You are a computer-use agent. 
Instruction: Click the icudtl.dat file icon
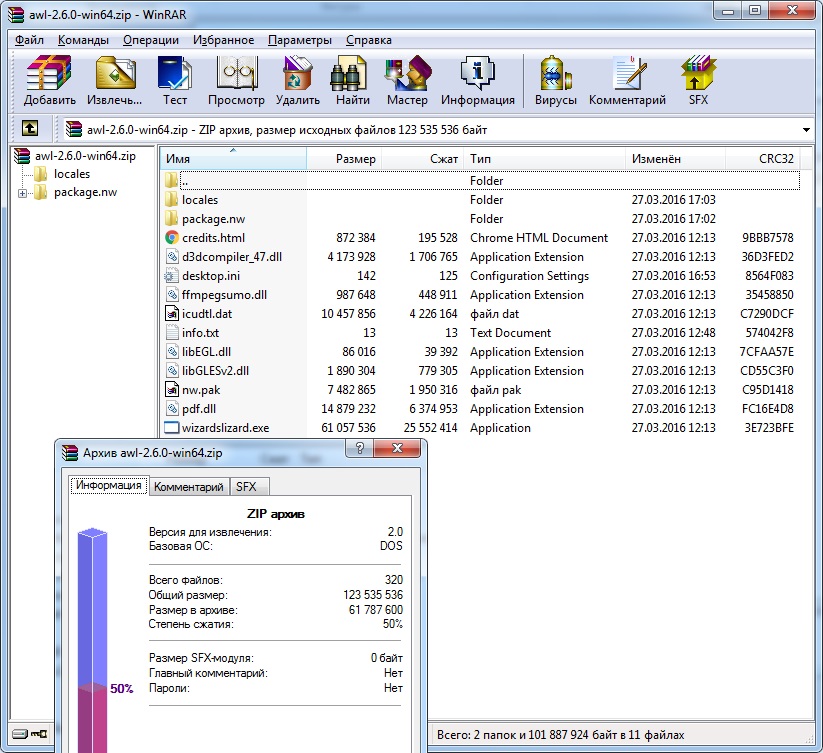[x=172, y=314]
